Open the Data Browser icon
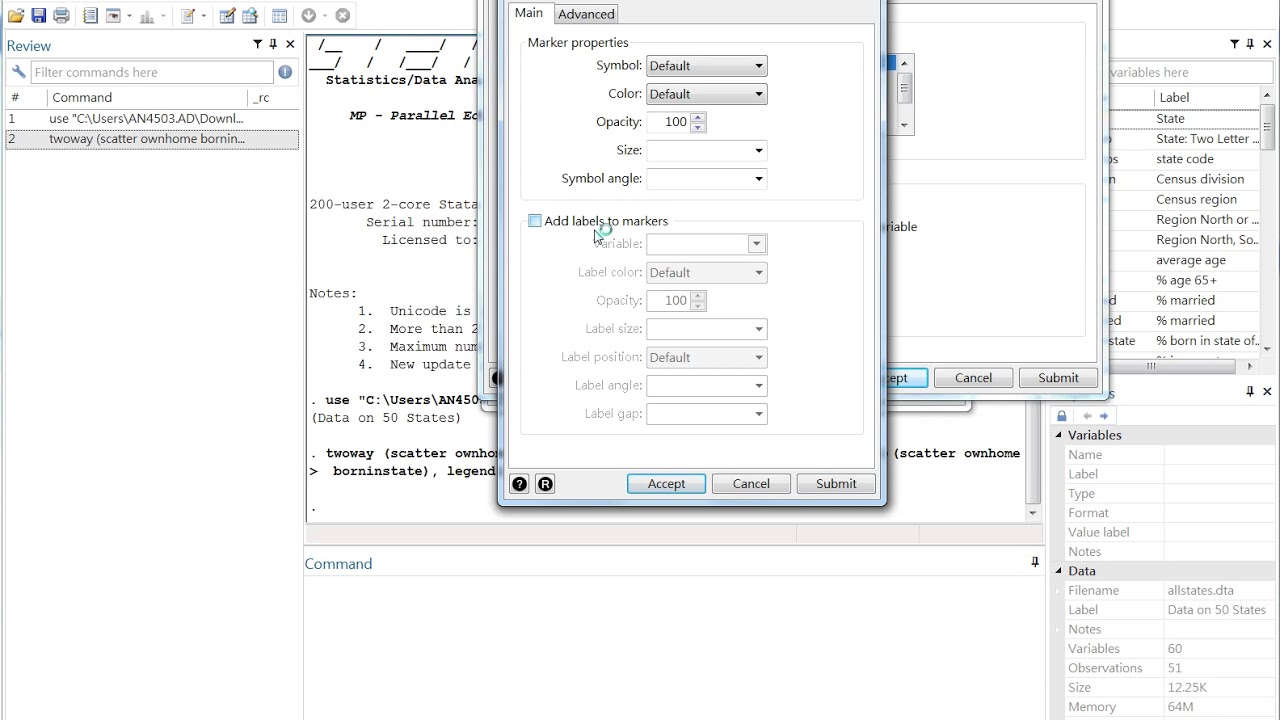This screenshot has height=720, width=1280. tap(250, 15)
